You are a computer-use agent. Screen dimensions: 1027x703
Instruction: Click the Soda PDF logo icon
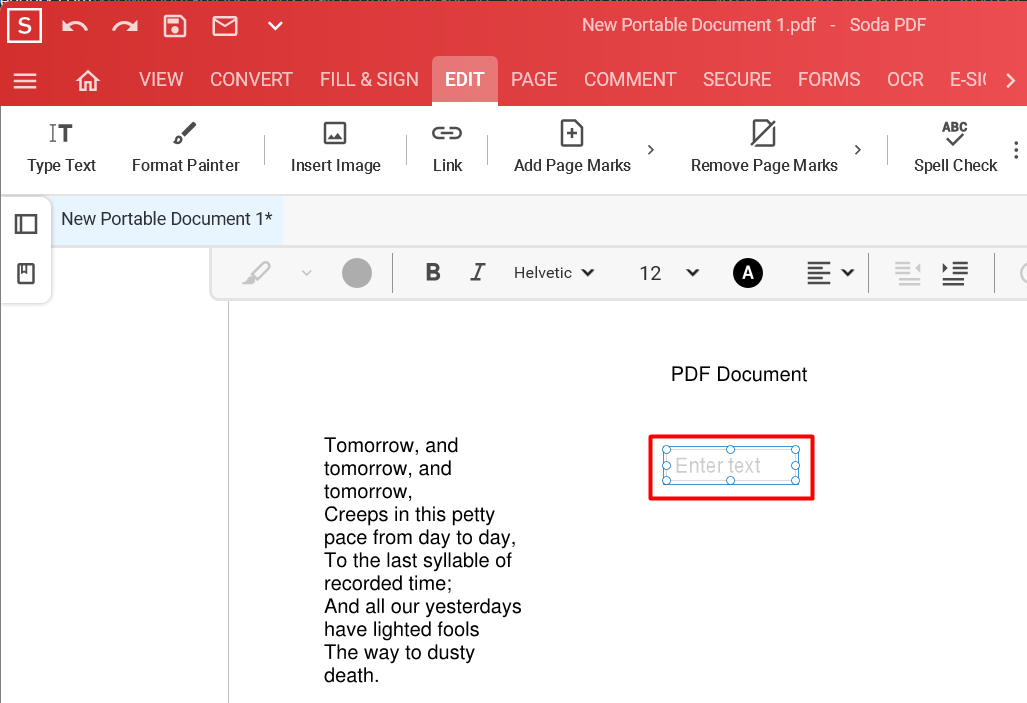[24, 26]
